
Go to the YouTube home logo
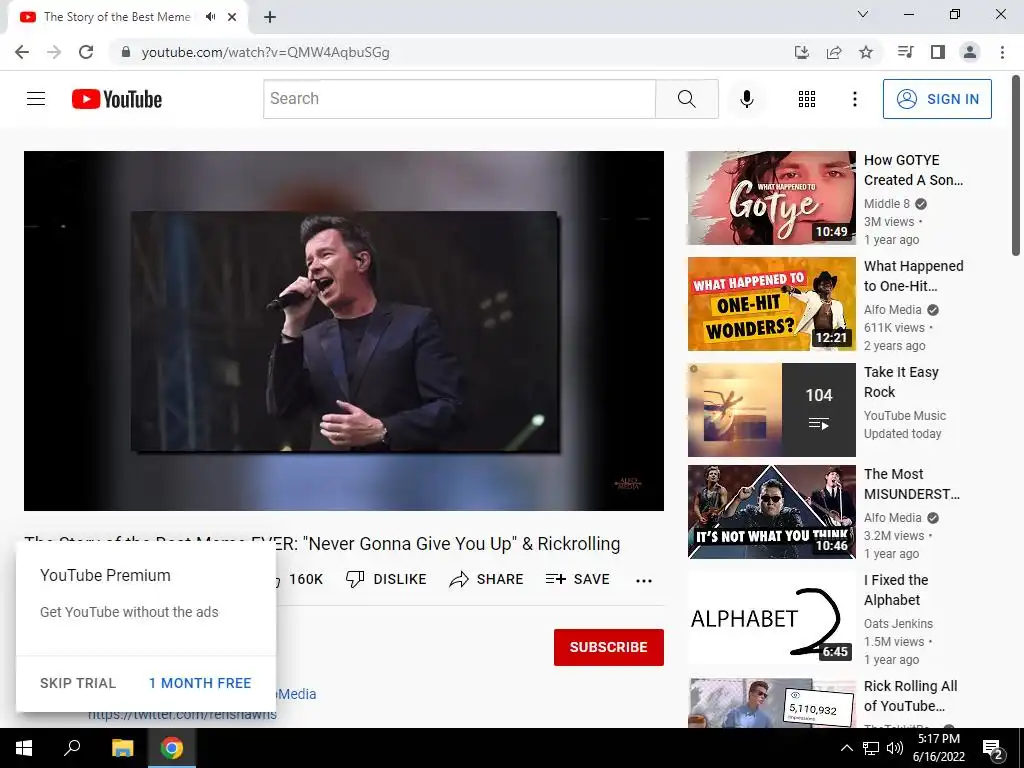coord(117,99)
